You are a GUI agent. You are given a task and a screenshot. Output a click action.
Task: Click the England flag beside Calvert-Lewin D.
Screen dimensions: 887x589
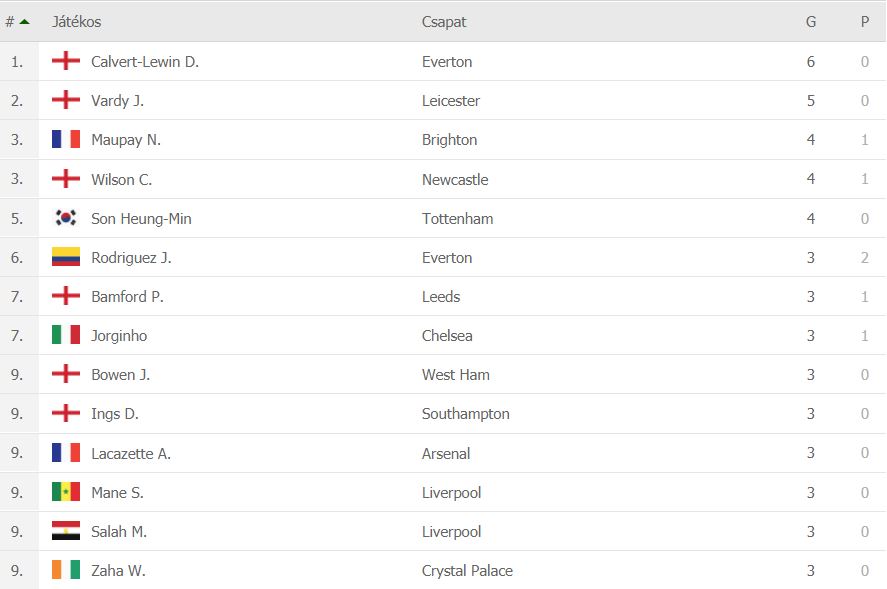[66, 61]
